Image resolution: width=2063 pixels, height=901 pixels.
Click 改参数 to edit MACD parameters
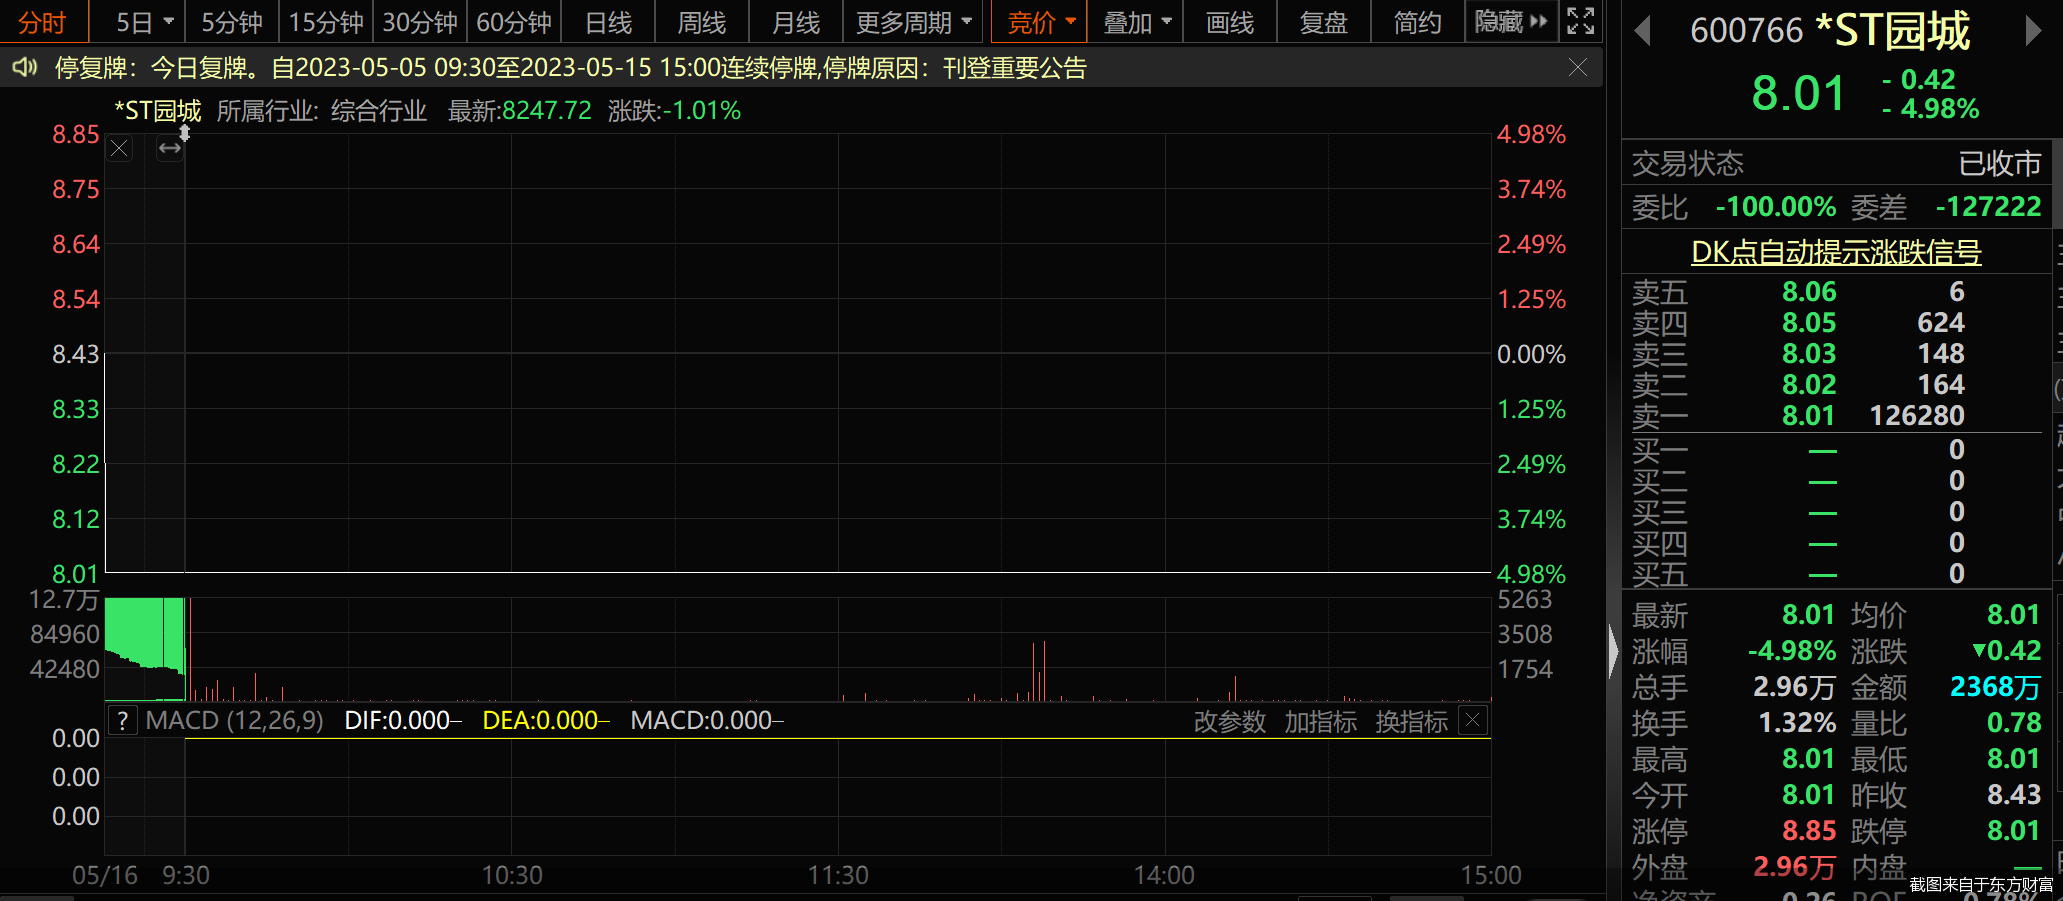coord(1229,722)
